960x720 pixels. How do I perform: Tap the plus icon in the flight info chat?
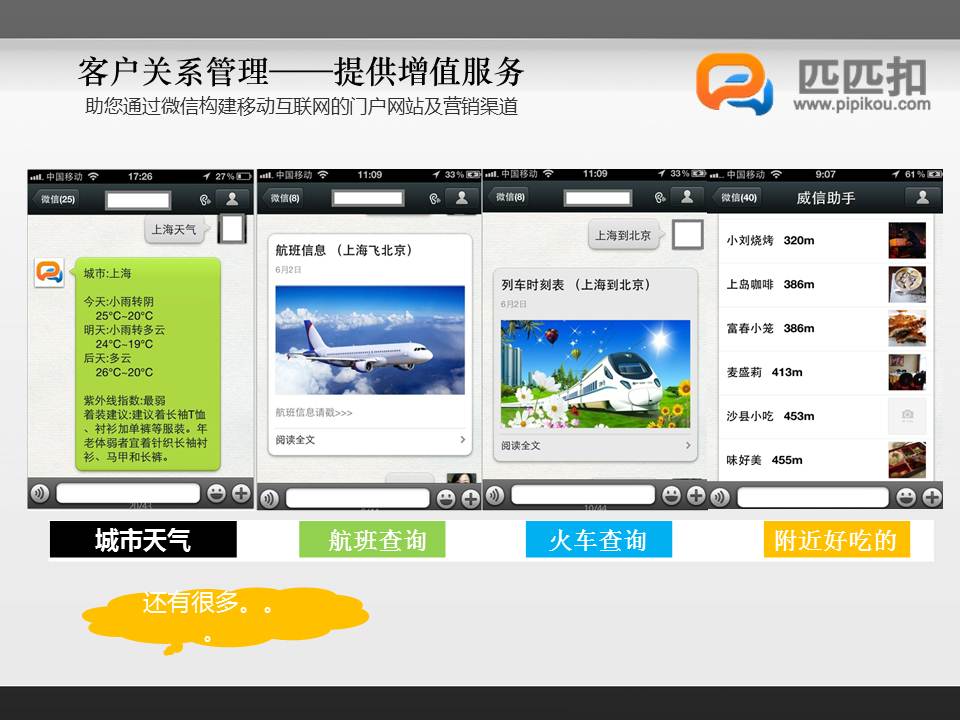click(470, 498)
